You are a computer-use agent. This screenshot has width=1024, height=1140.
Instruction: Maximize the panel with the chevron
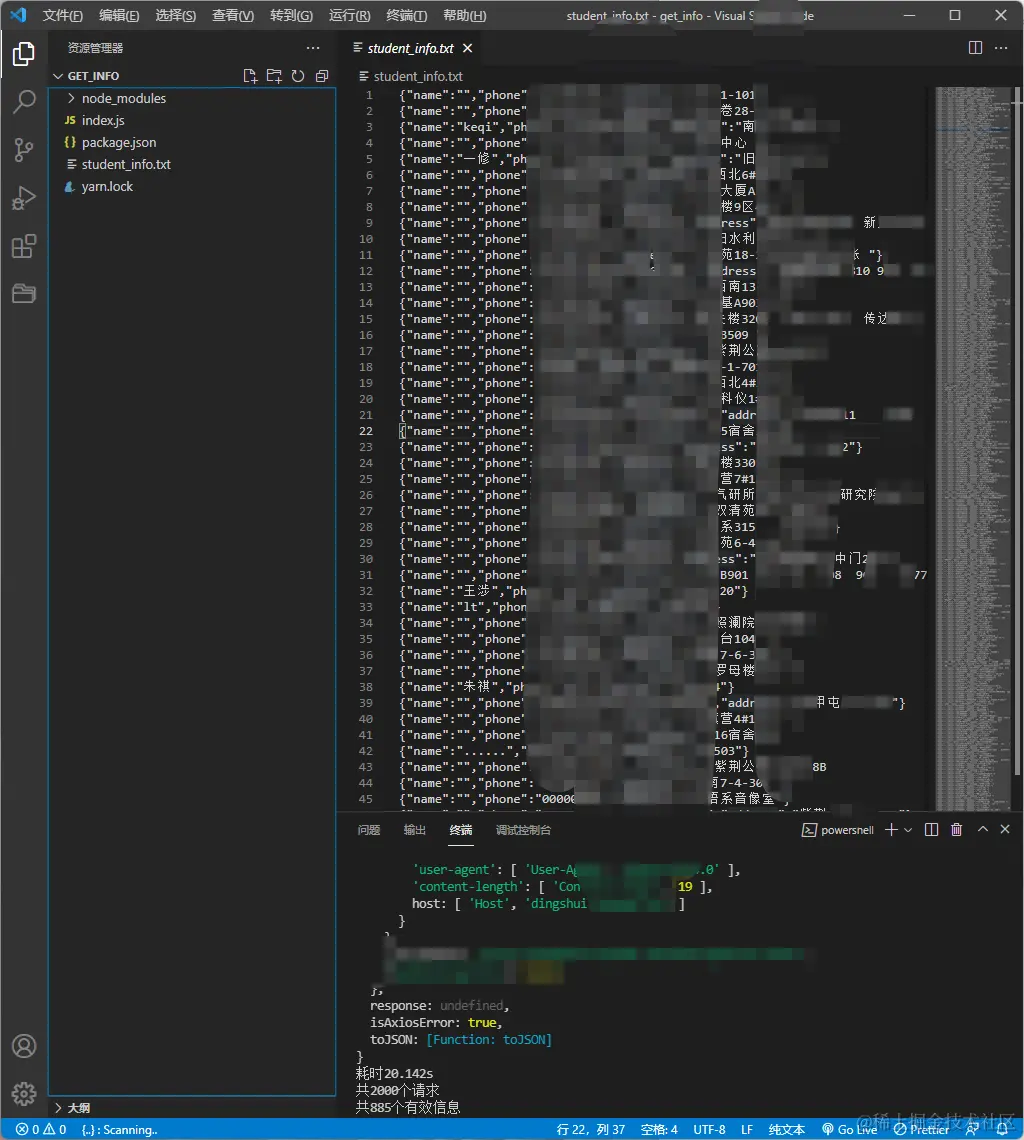coord(983,830)
